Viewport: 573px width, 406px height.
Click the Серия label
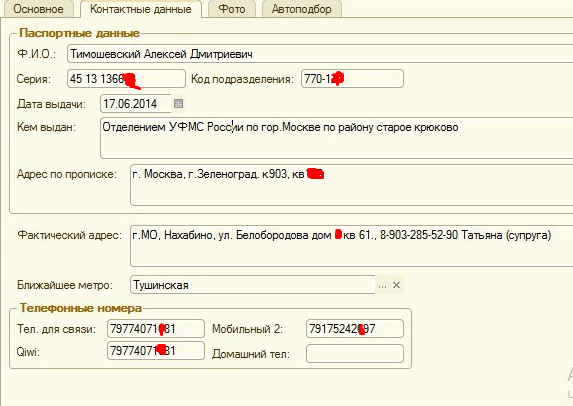(34, 79)
